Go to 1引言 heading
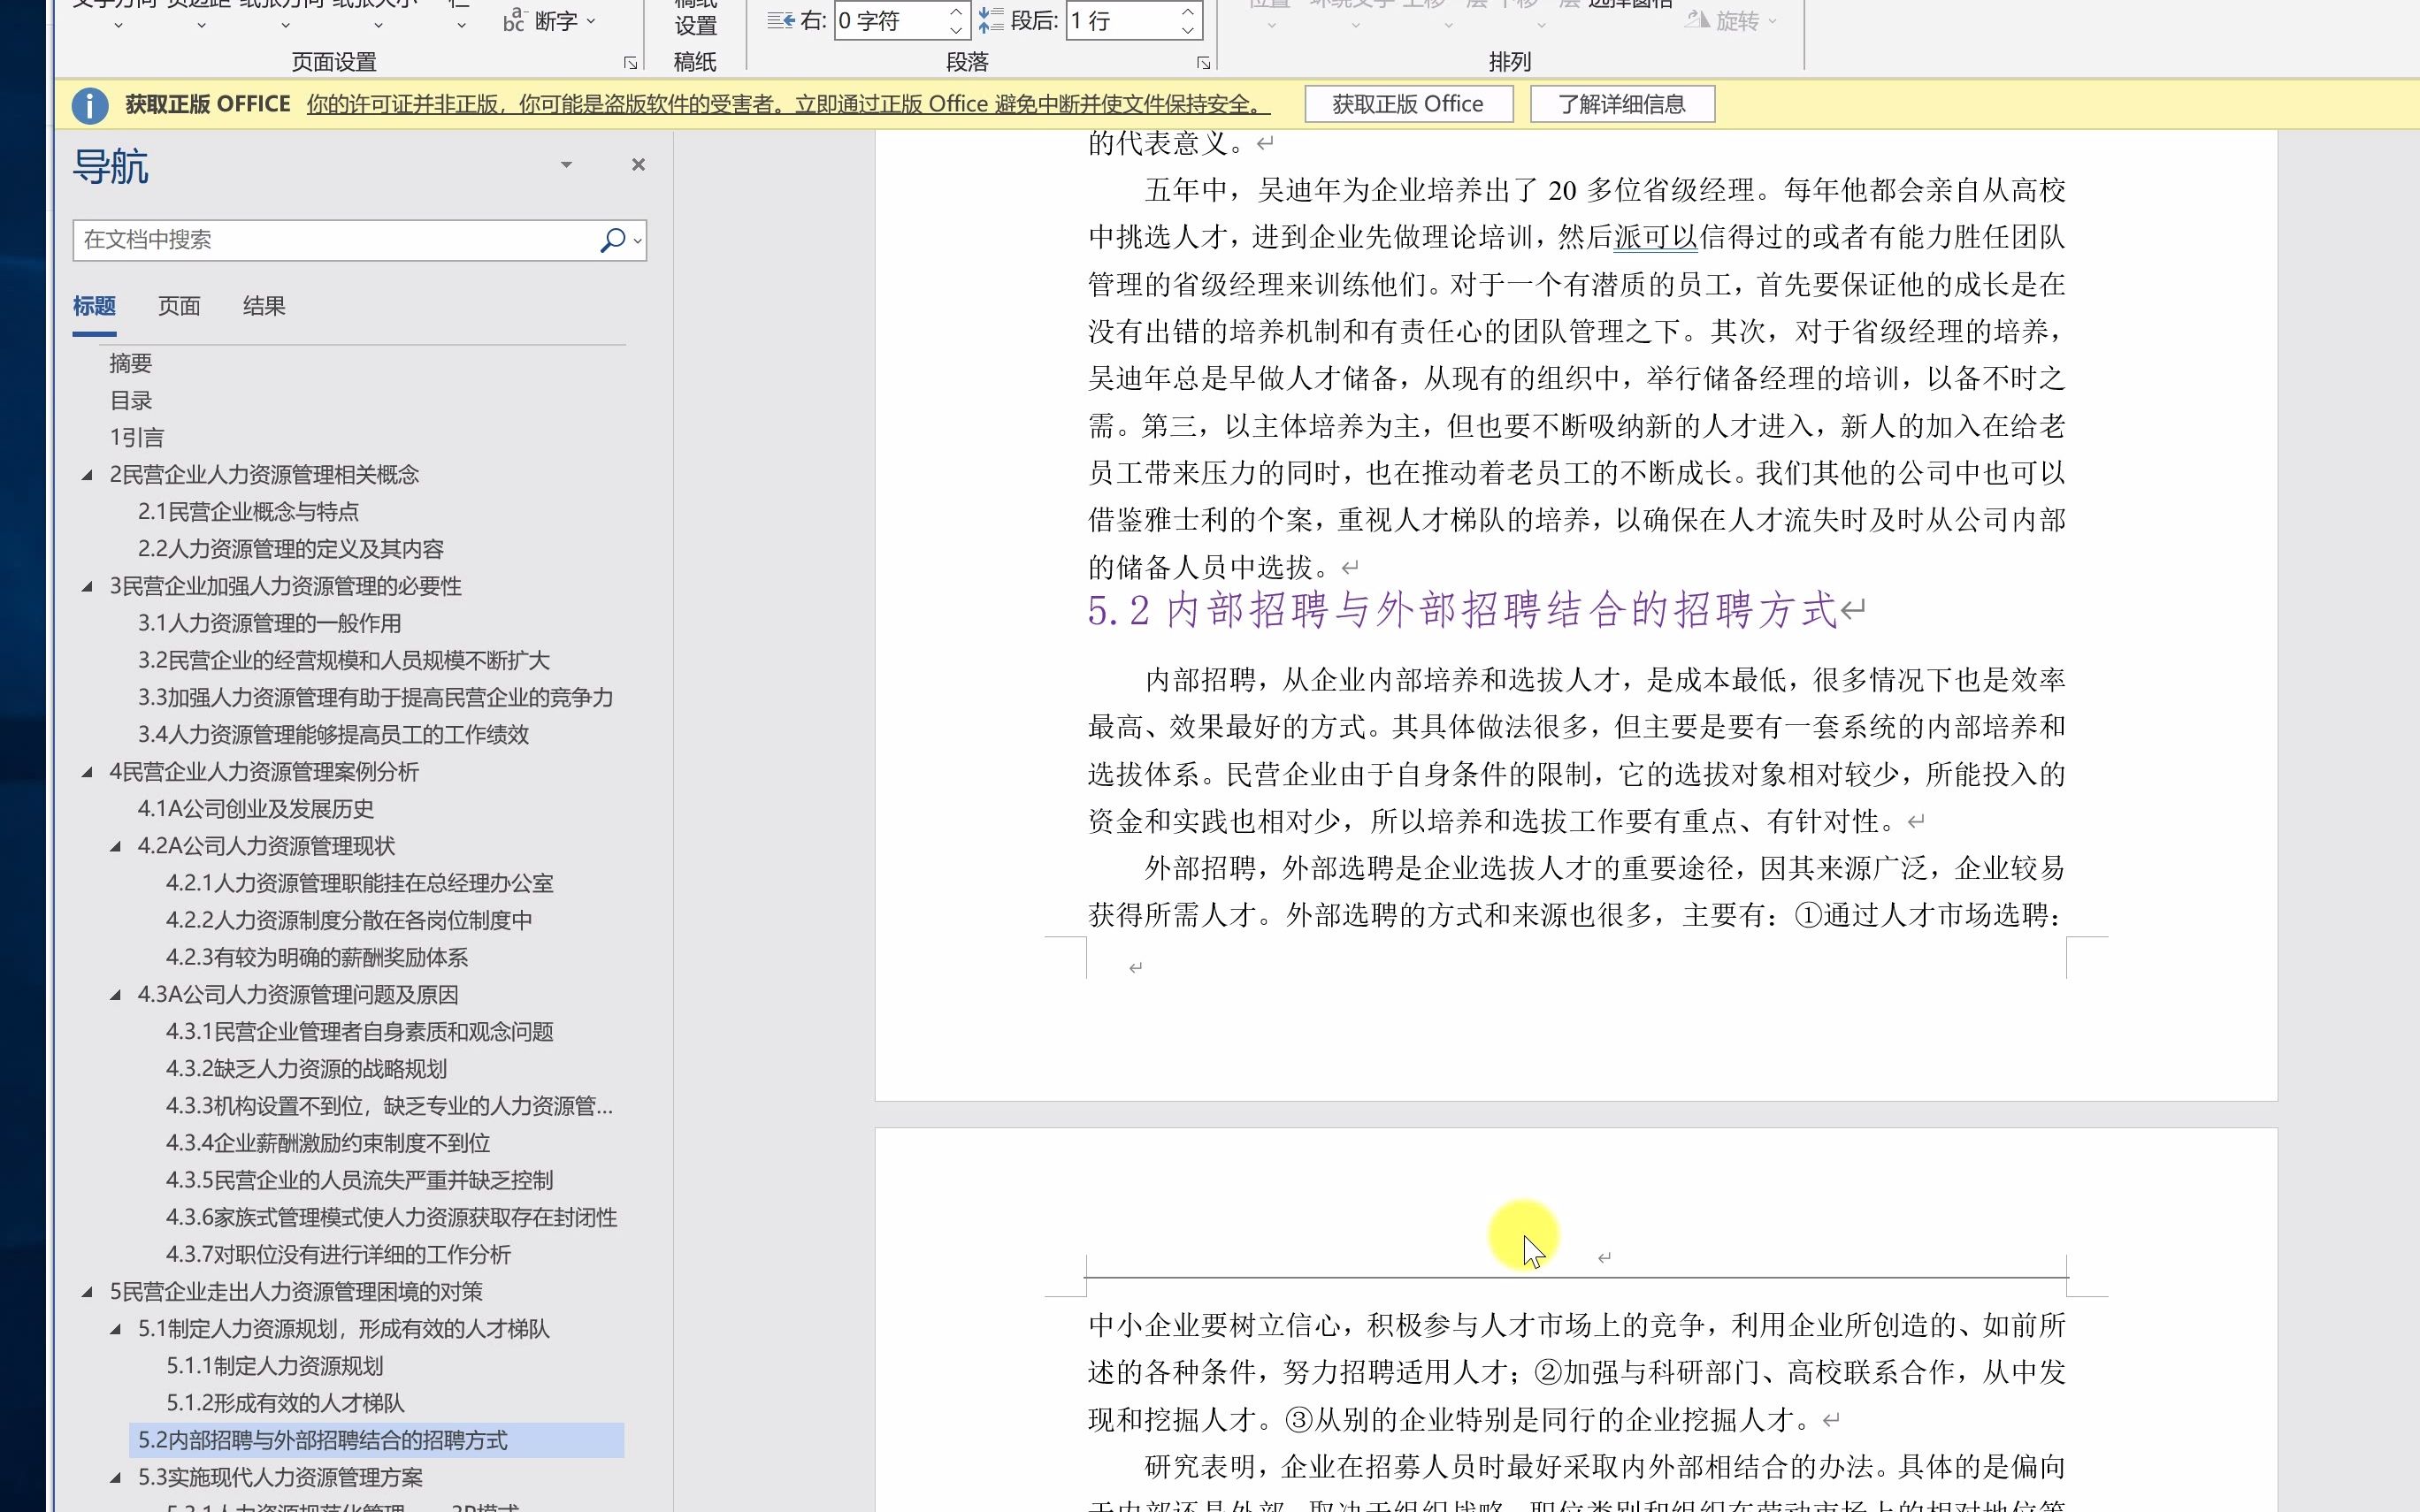2420x1512 pixels. (x=137, y=437)
